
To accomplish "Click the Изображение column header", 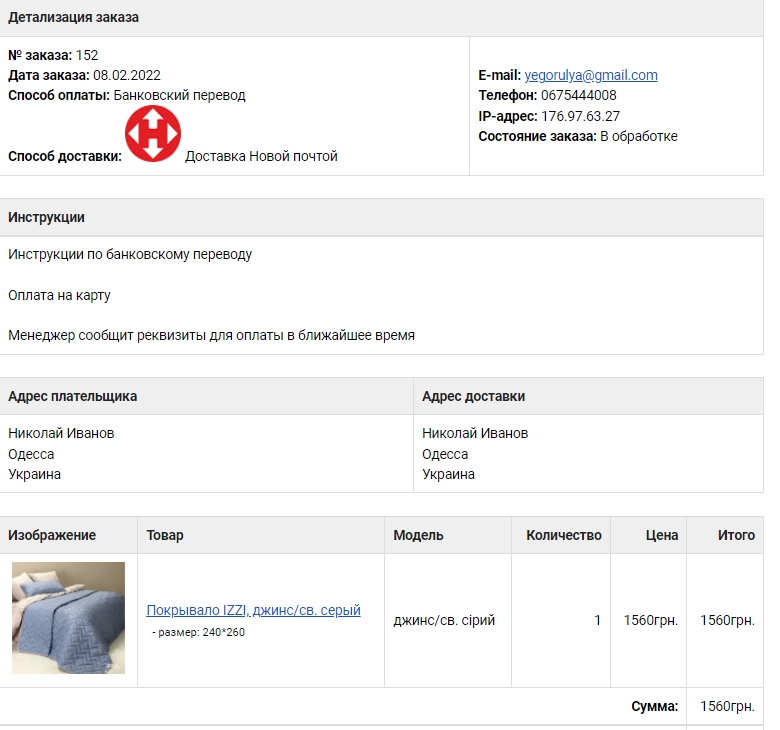I will tap(52, 535).
